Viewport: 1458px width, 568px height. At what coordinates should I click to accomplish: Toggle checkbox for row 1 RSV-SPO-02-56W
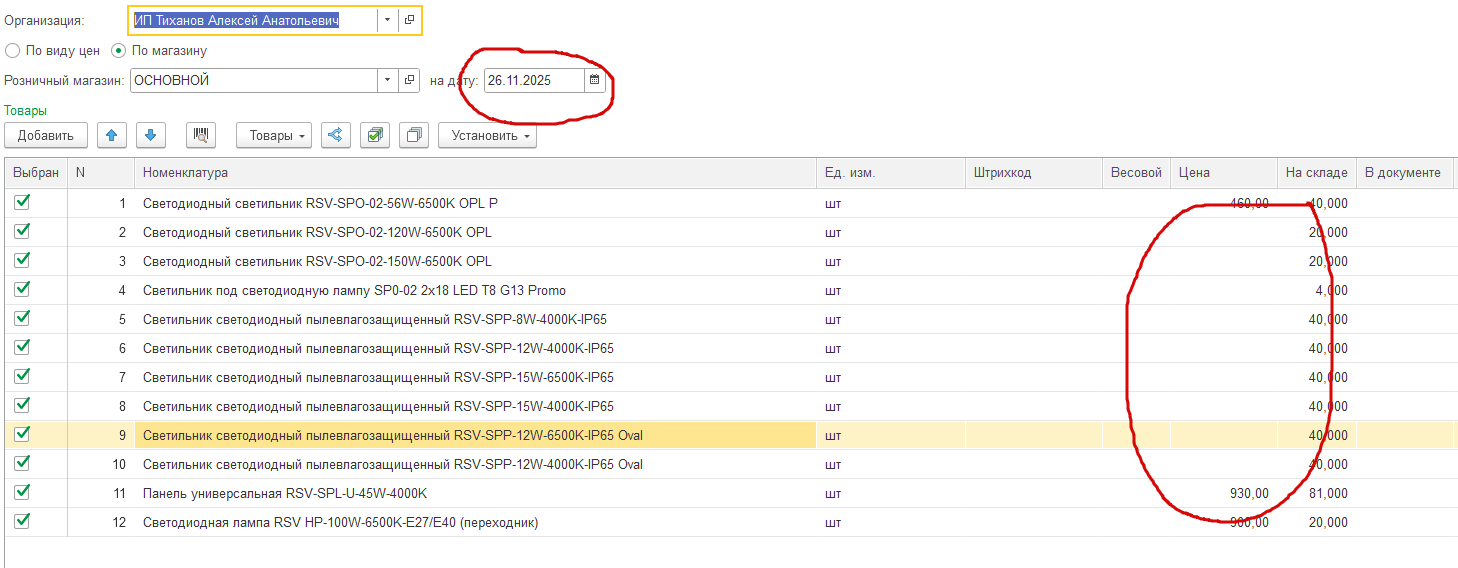[23, 202]
